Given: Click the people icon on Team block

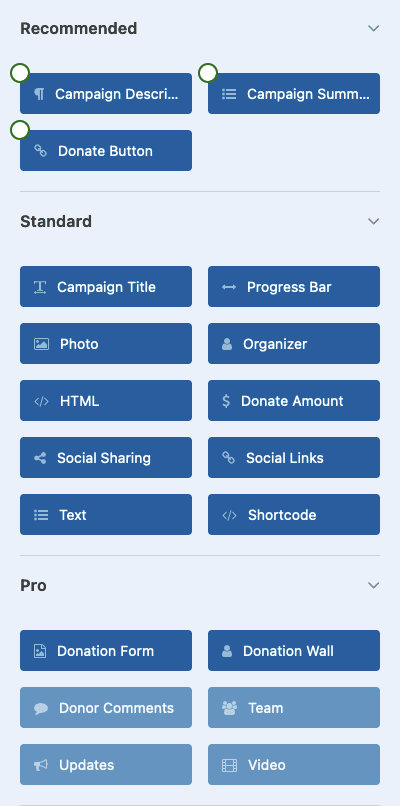Looking at the screenshot, I should [229, 708].
